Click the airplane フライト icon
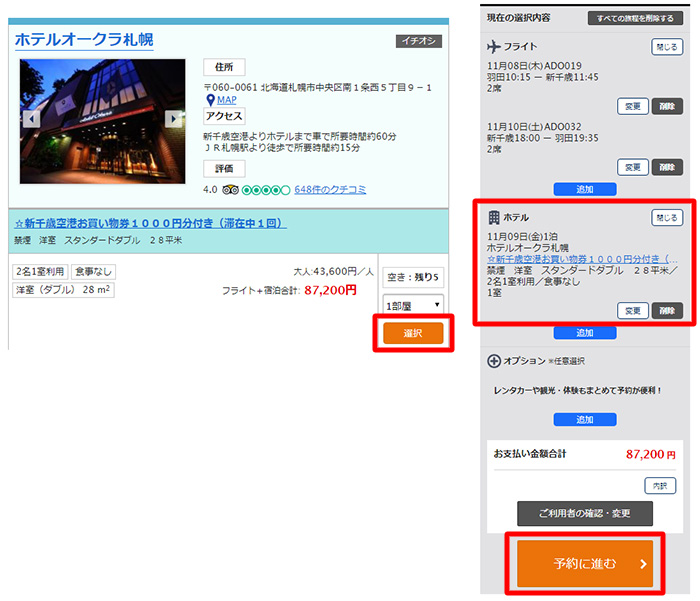700x601 pixels. pyautogui.click(x=494, y=46)
